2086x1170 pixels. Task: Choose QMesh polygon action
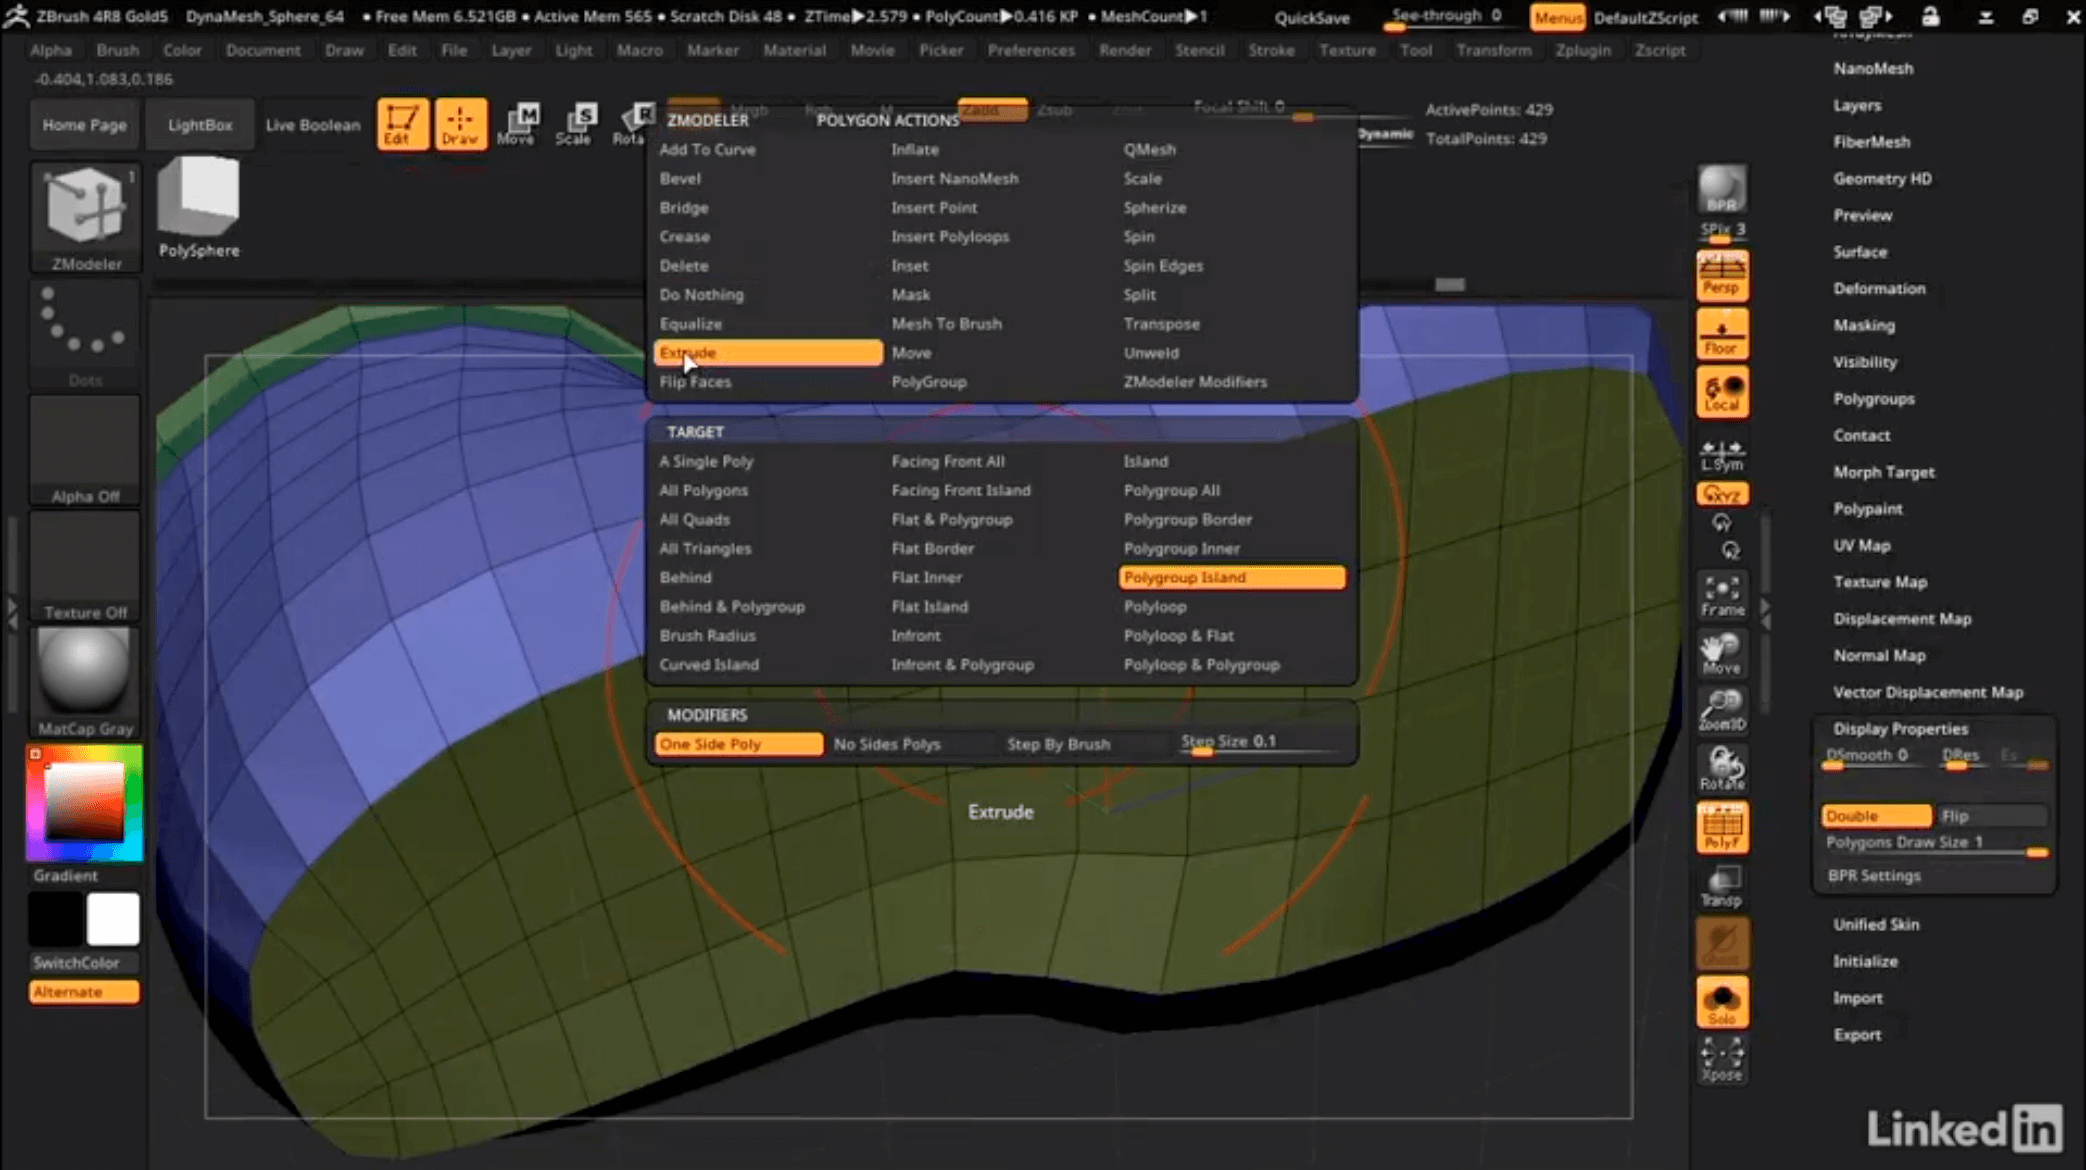point(1149,149)
